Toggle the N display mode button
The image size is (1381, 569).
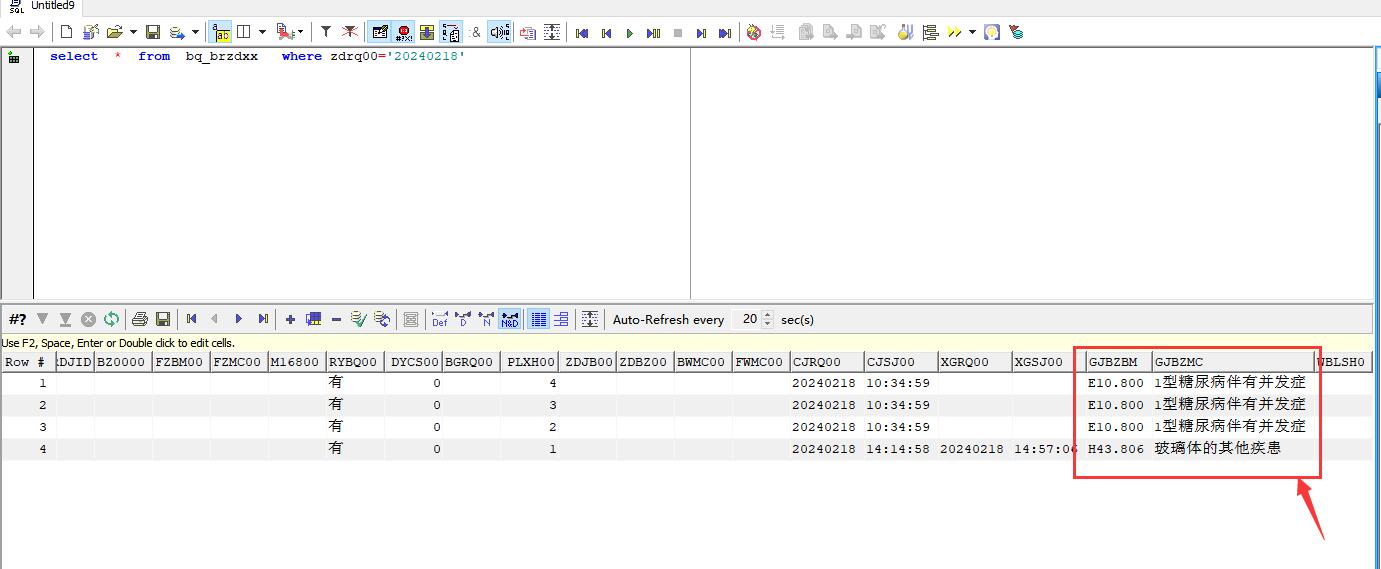coord(486,319)
